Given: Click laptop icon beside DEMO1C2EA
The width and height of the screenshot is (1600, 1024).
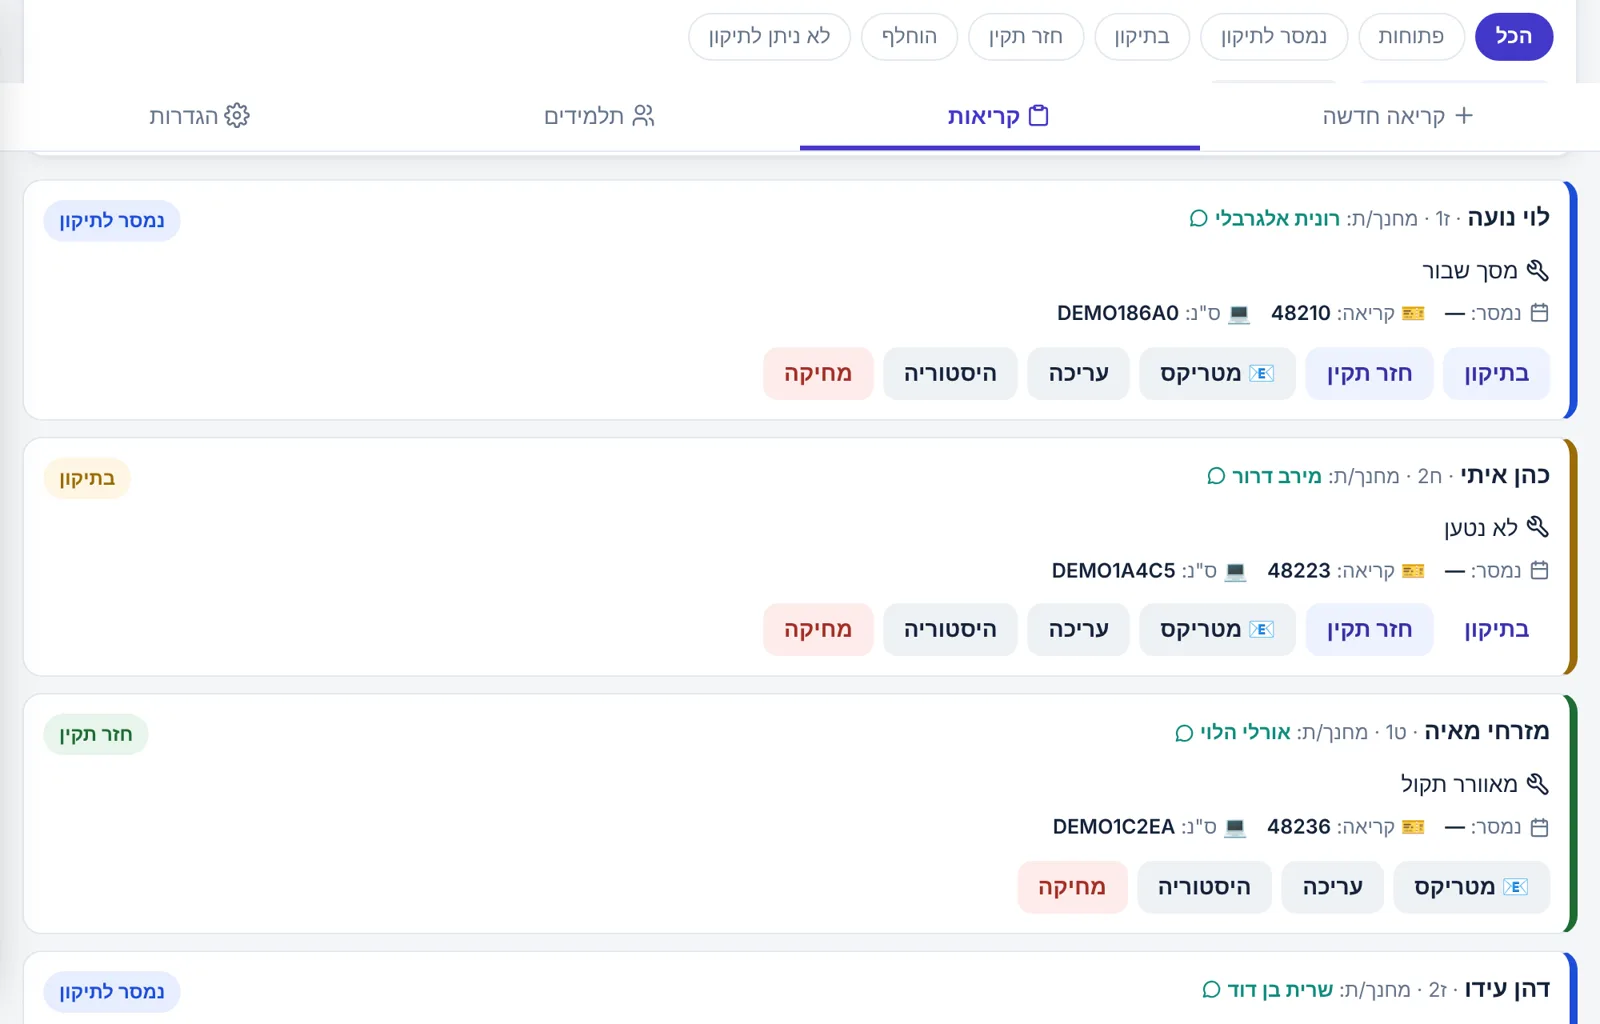Looking at the screenshot, I should (1235, 828).
